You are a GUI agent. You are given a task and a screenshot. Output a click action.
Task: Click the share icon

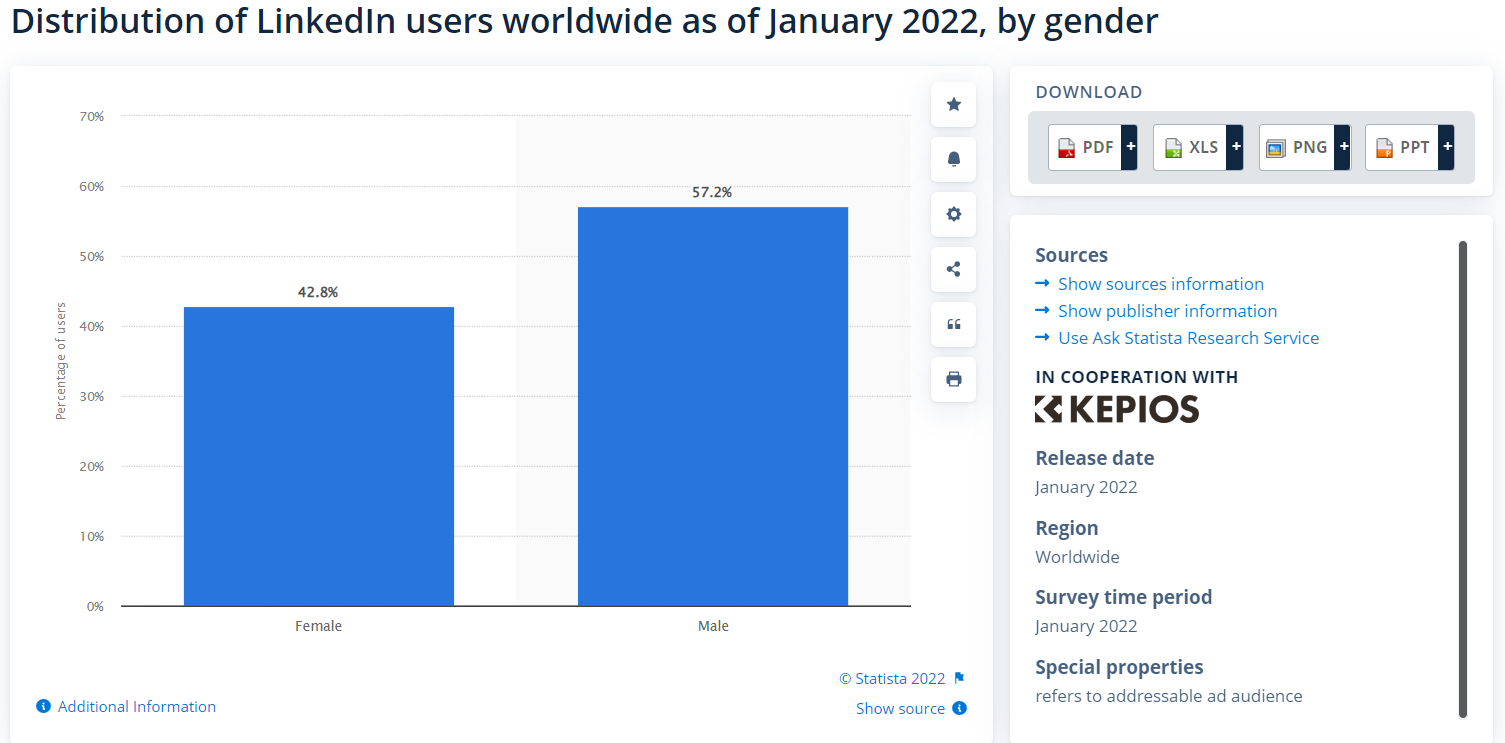coord(953,269)
